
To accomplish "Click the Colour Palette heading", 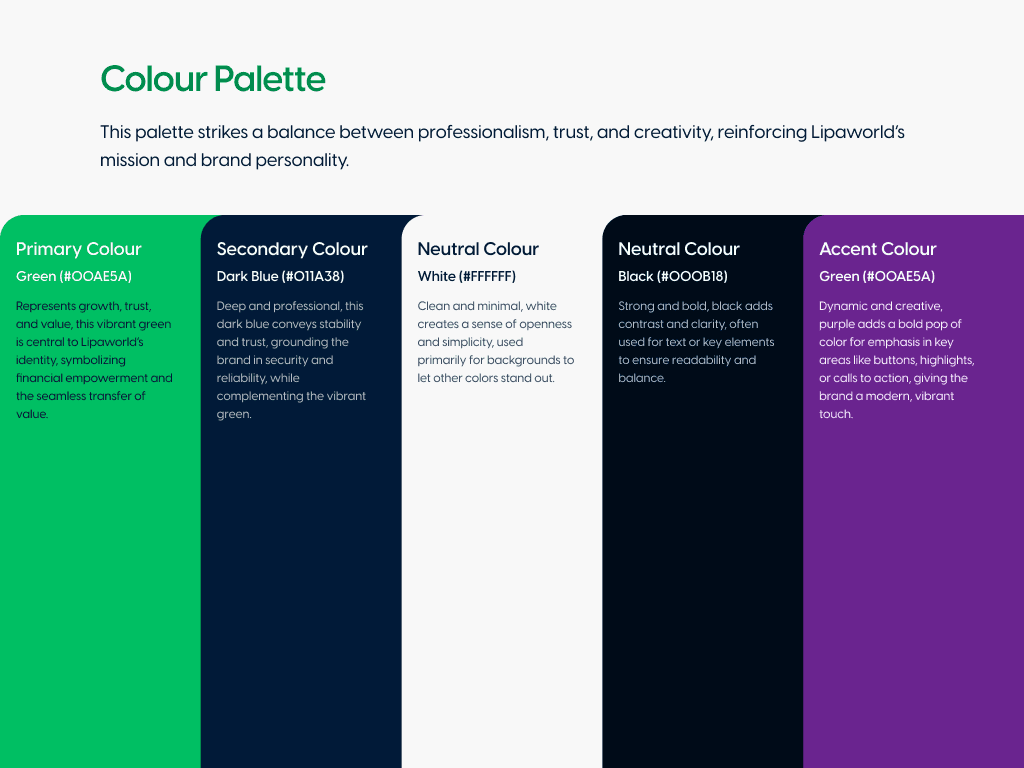I will pos(213,79).
